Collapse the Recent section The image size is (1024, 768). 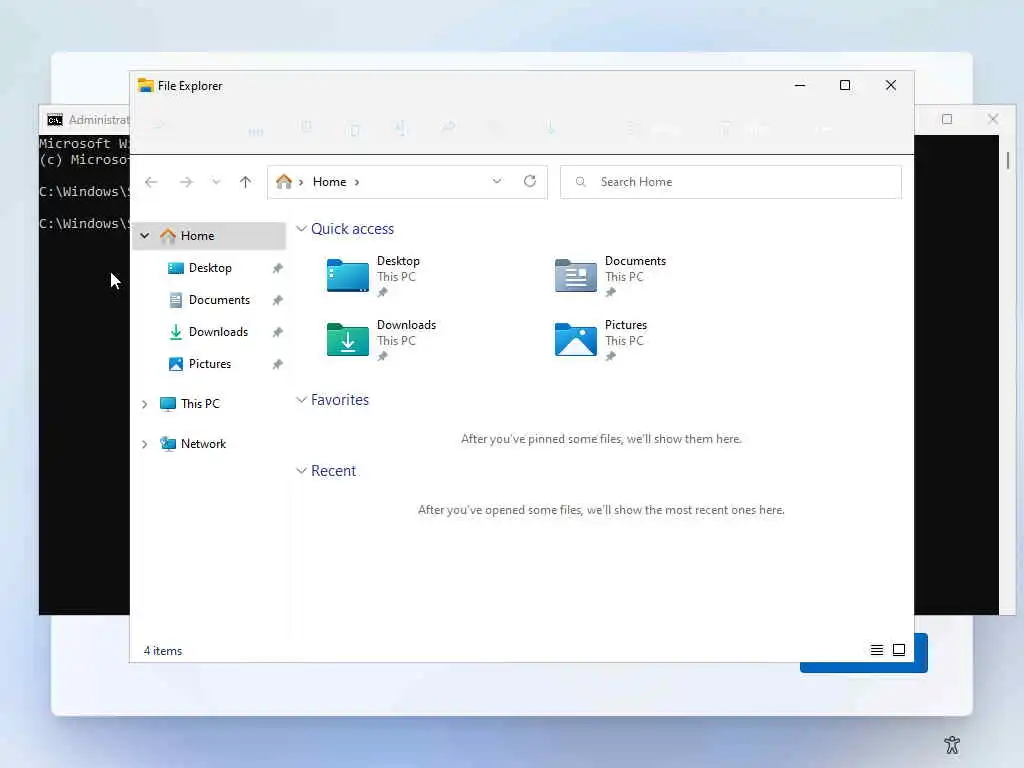coord(301,470)
